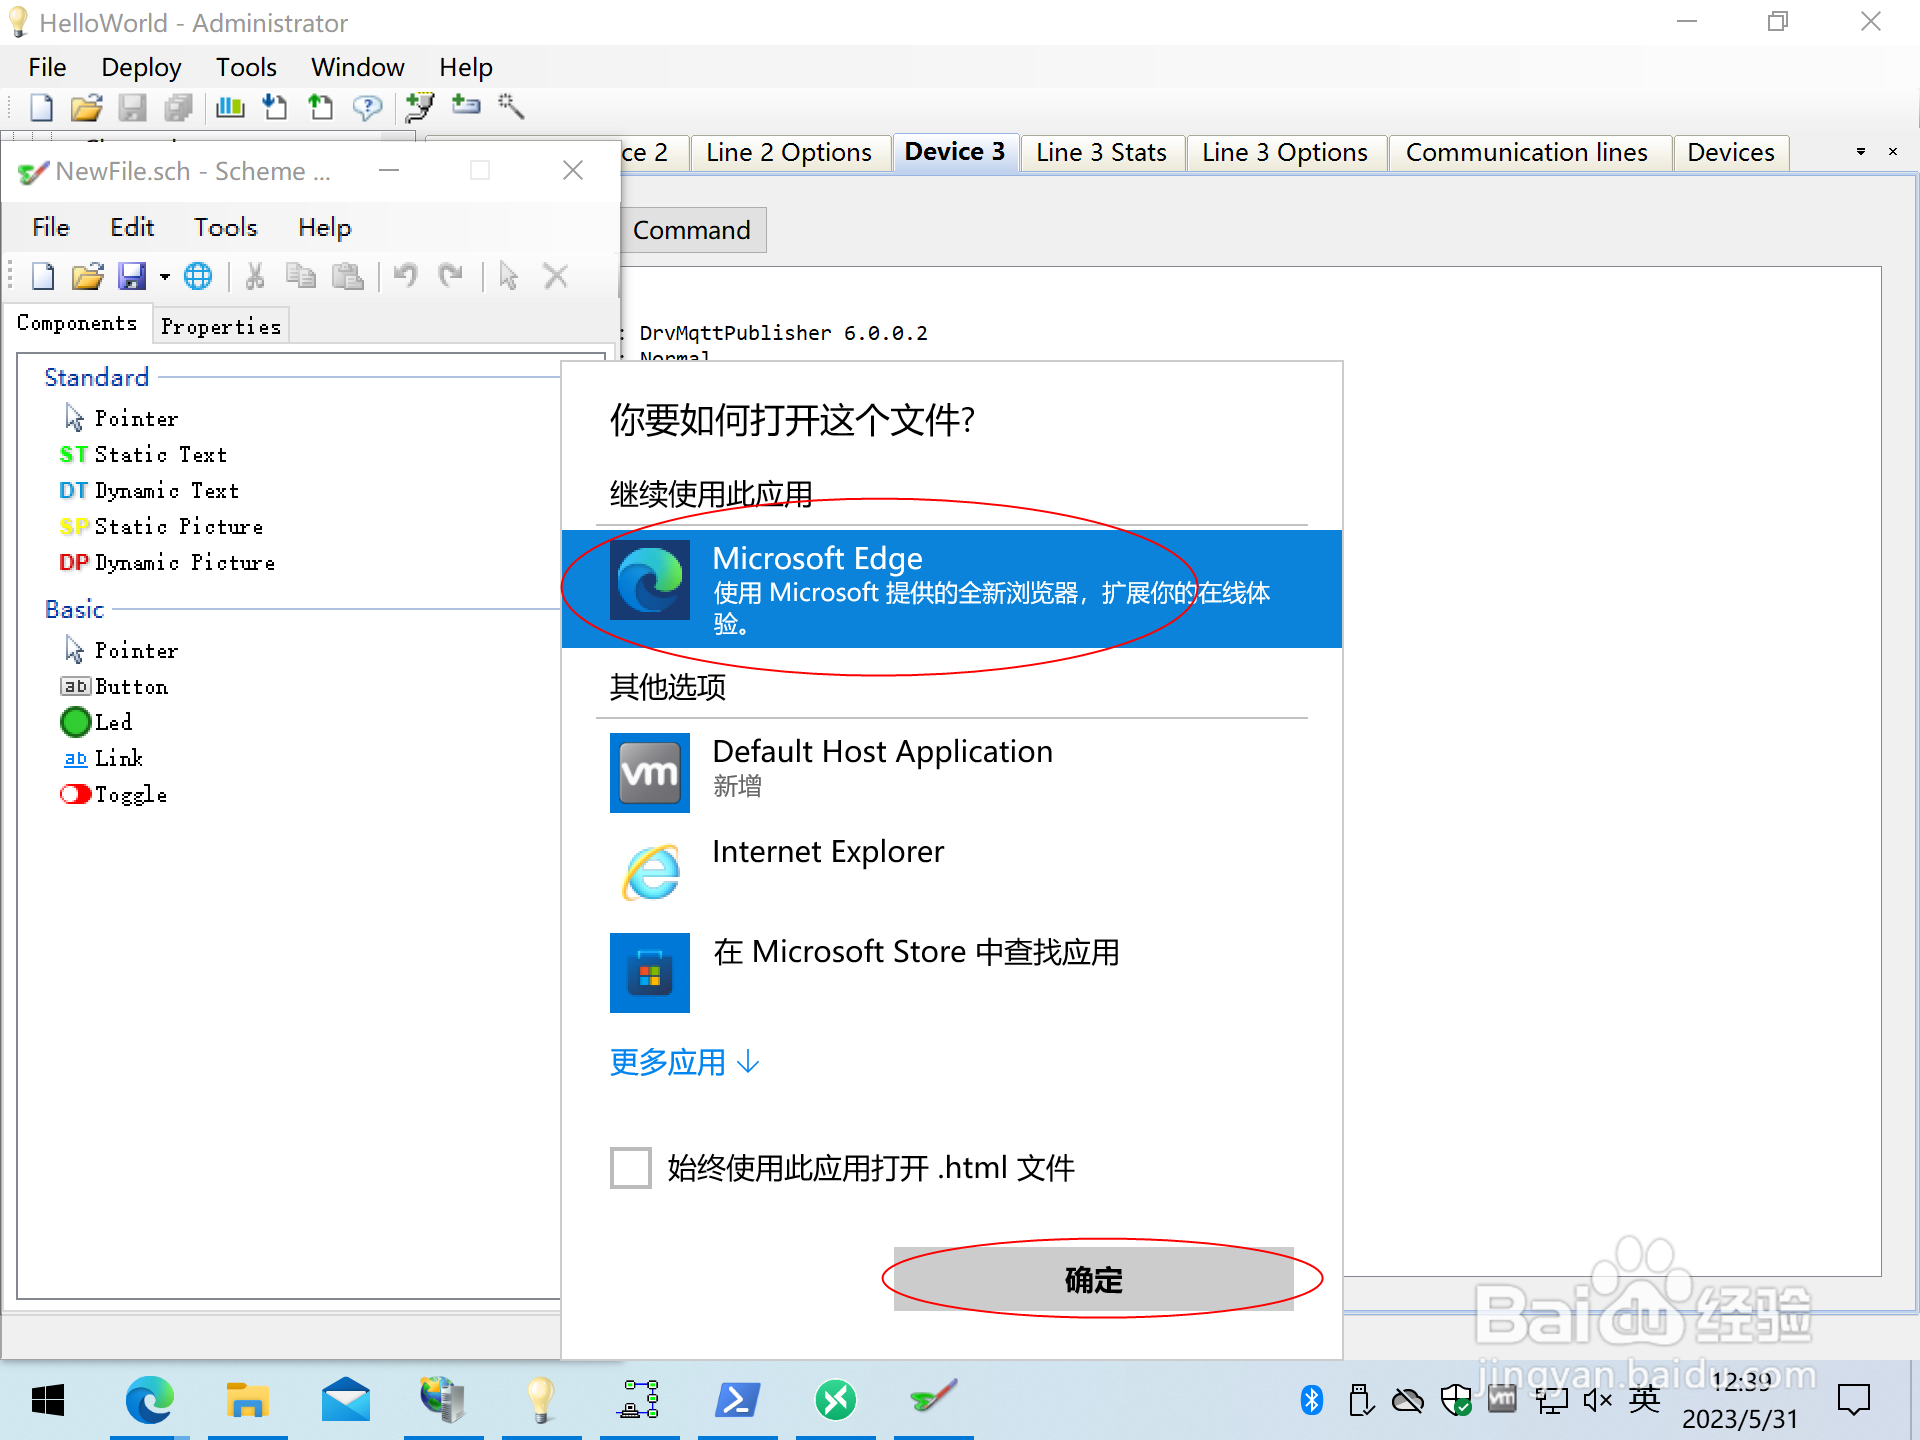
Task: Click New file icon in Administrator toolbar
Action: point(42,107)
